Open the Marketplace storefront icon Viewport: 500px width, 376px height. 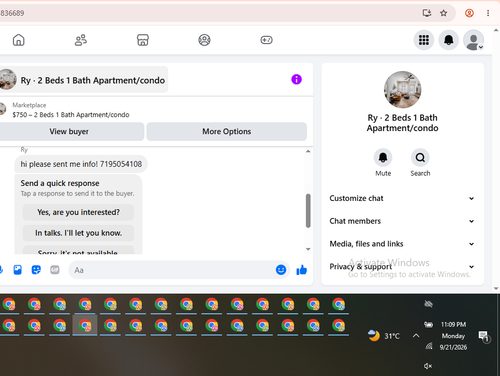(143, 40)
